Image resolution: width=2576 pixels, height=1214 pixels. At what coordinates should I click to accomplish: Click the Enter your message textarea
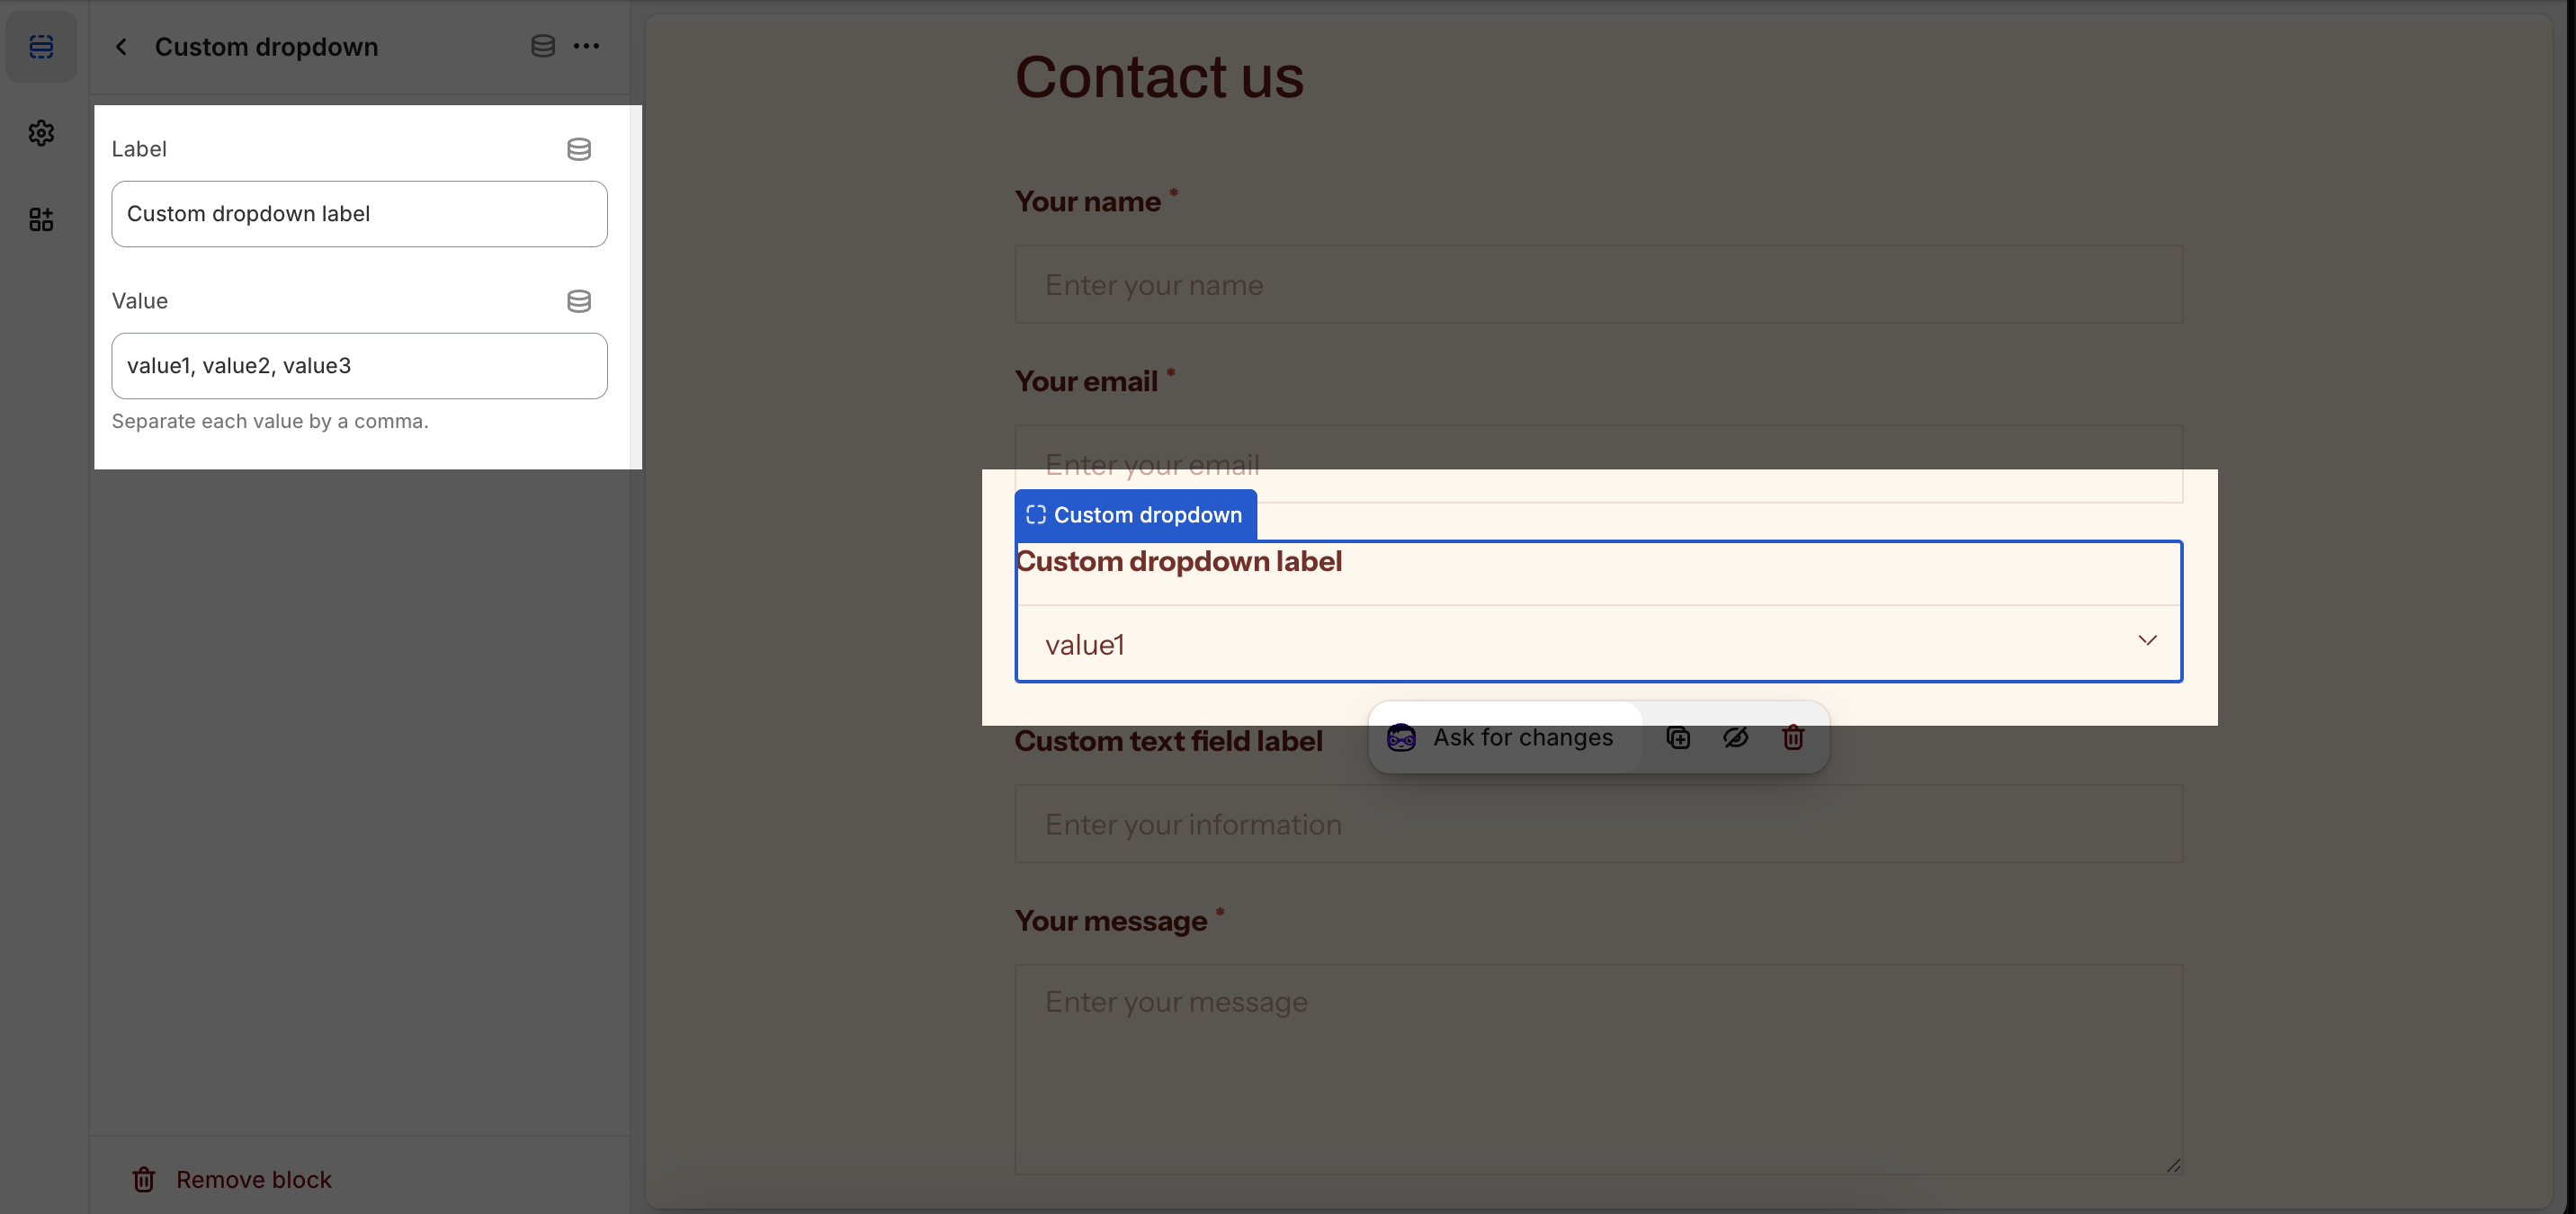pyautogui.click(x=1598, y=1069)
